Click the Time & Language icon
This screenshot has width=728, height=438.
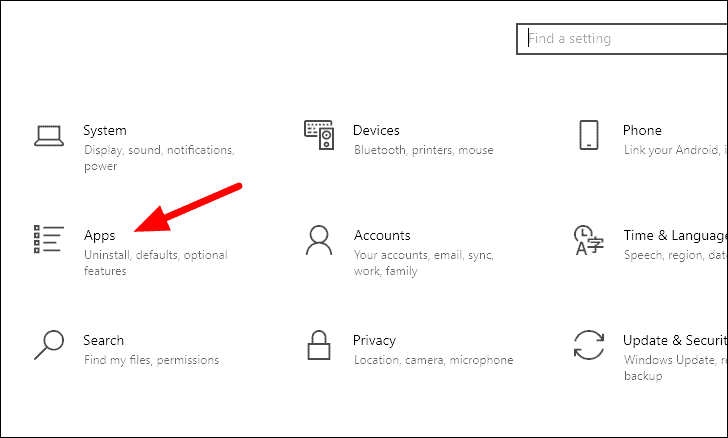(589, 240)
